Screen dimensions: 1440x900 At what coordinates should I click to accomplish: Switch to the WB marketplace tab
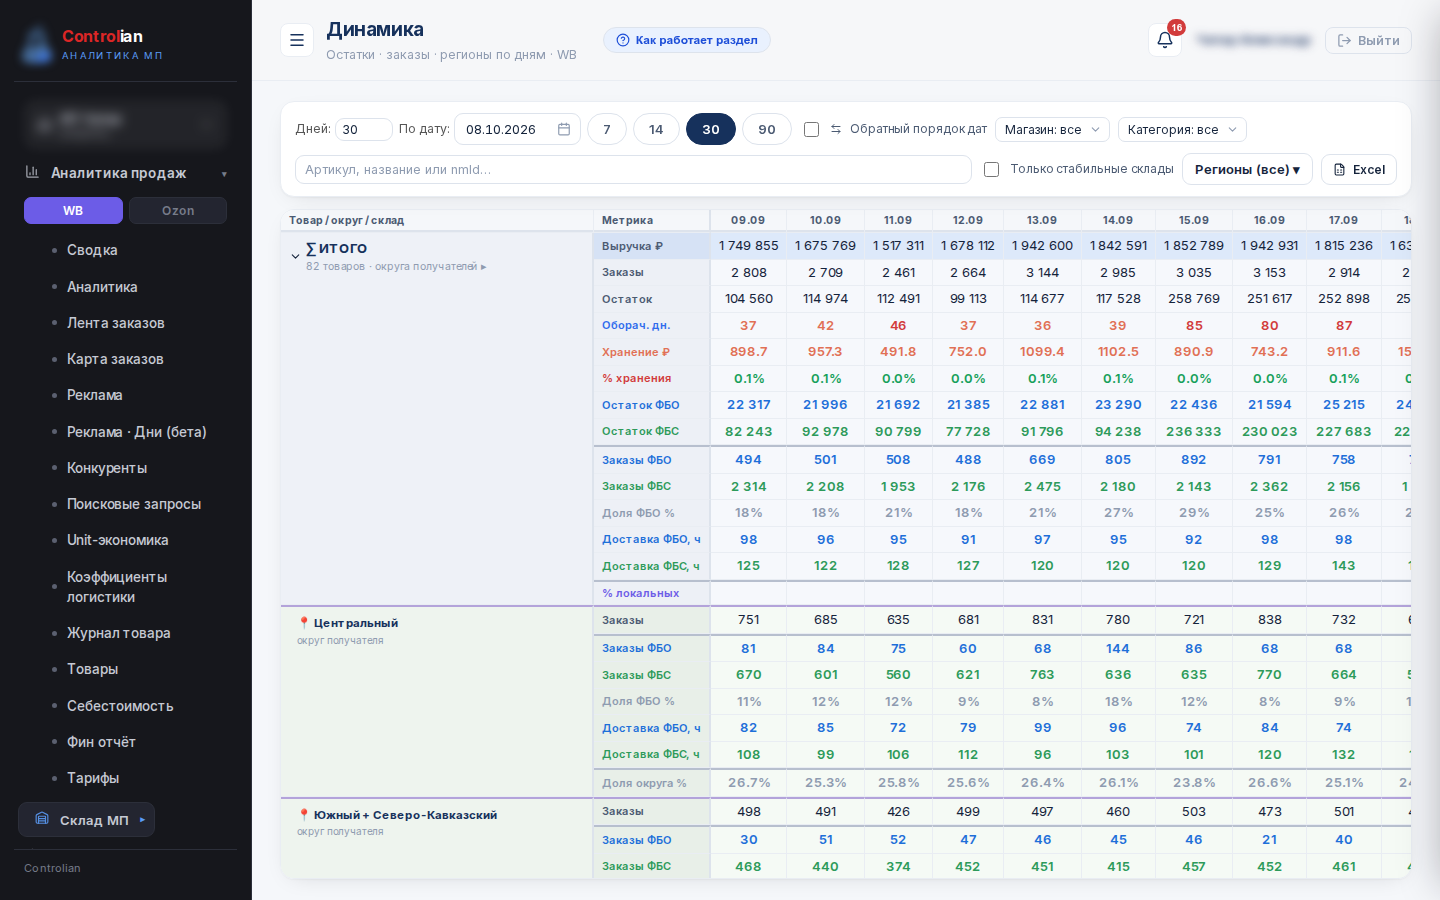click(x=73, y=210)
